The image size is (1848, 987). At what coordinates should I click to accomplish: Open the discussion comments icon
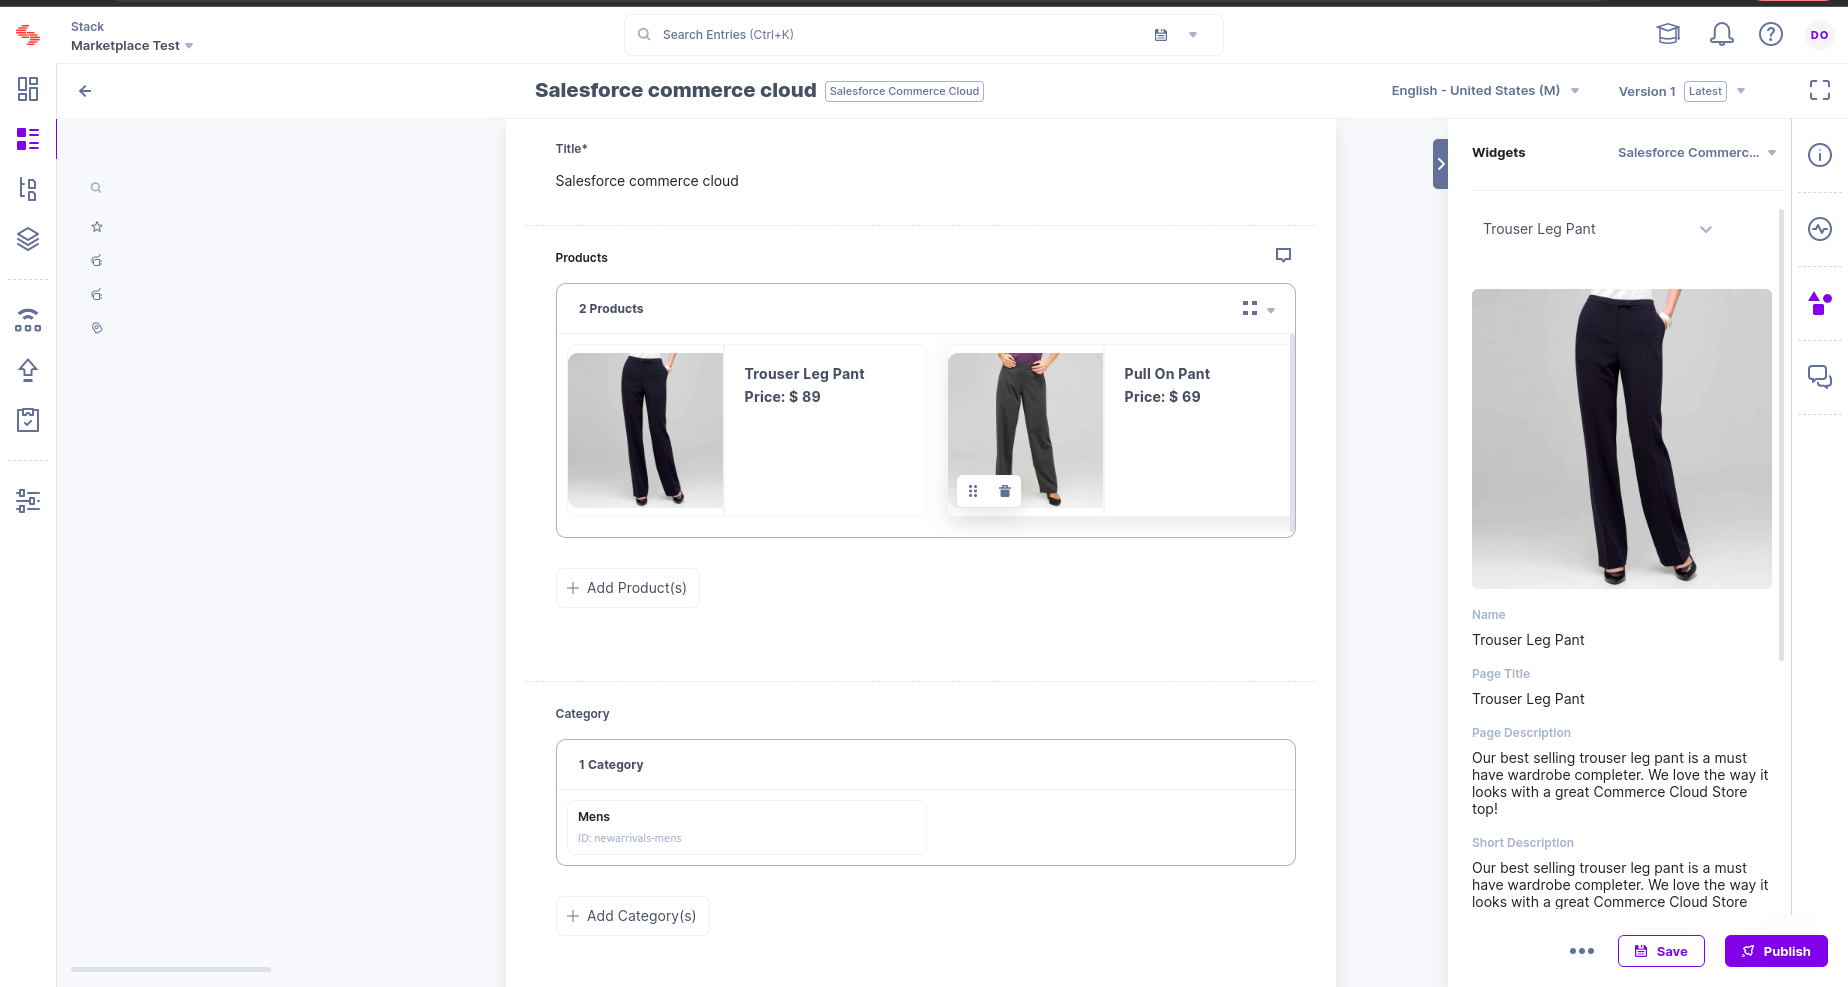point(1820,377)
